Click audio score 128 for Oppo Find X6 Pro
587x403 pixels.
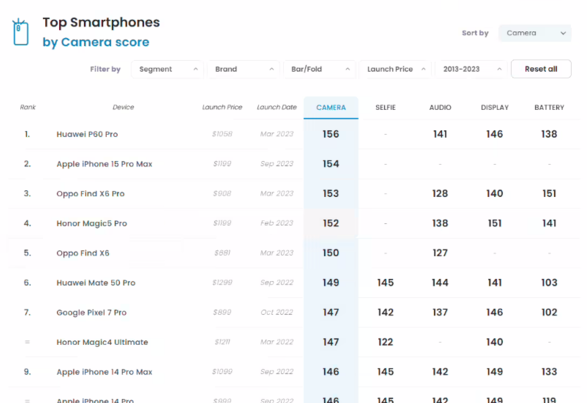(x=440, y=194)
